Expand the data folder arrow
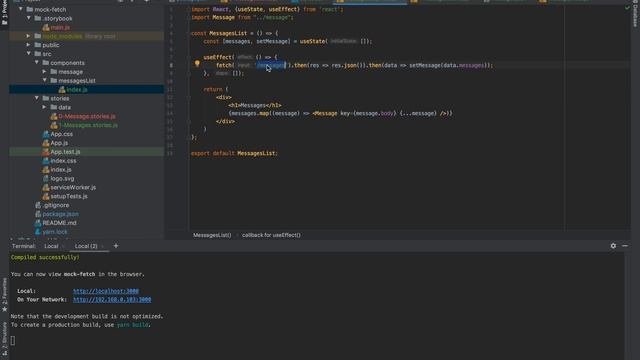The image size is (640, 360). (x=44, y=107)
